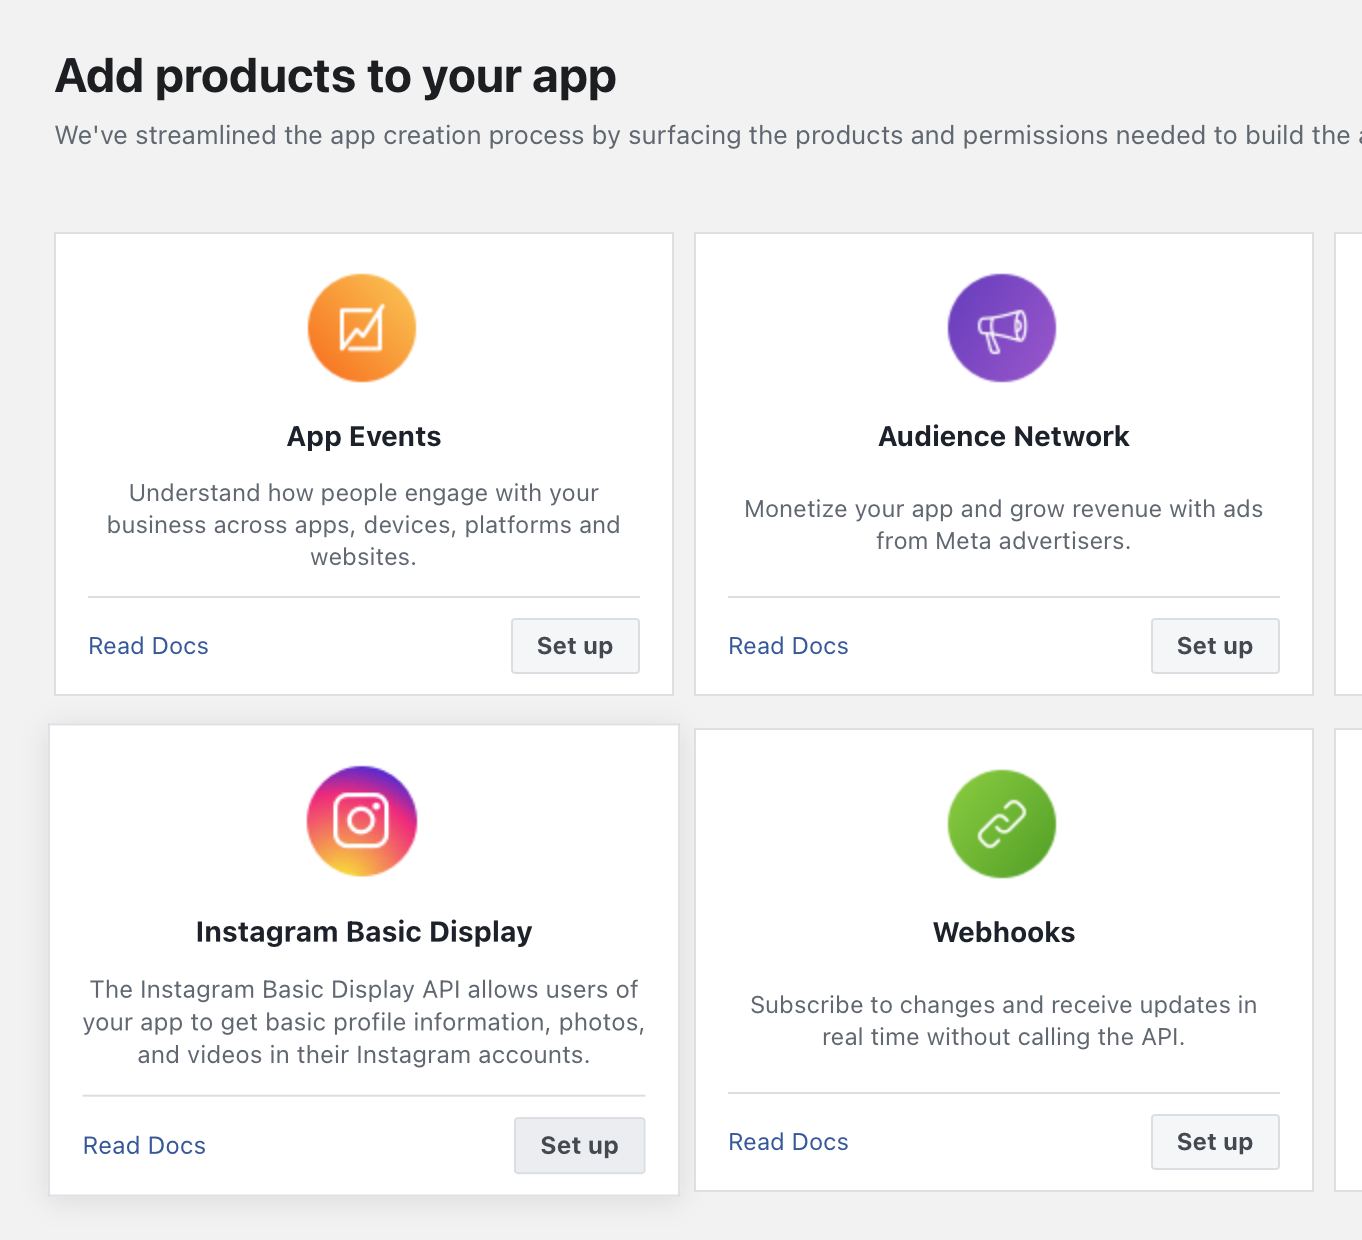Open Read Docs for Webhooks

click(789, 1142)
